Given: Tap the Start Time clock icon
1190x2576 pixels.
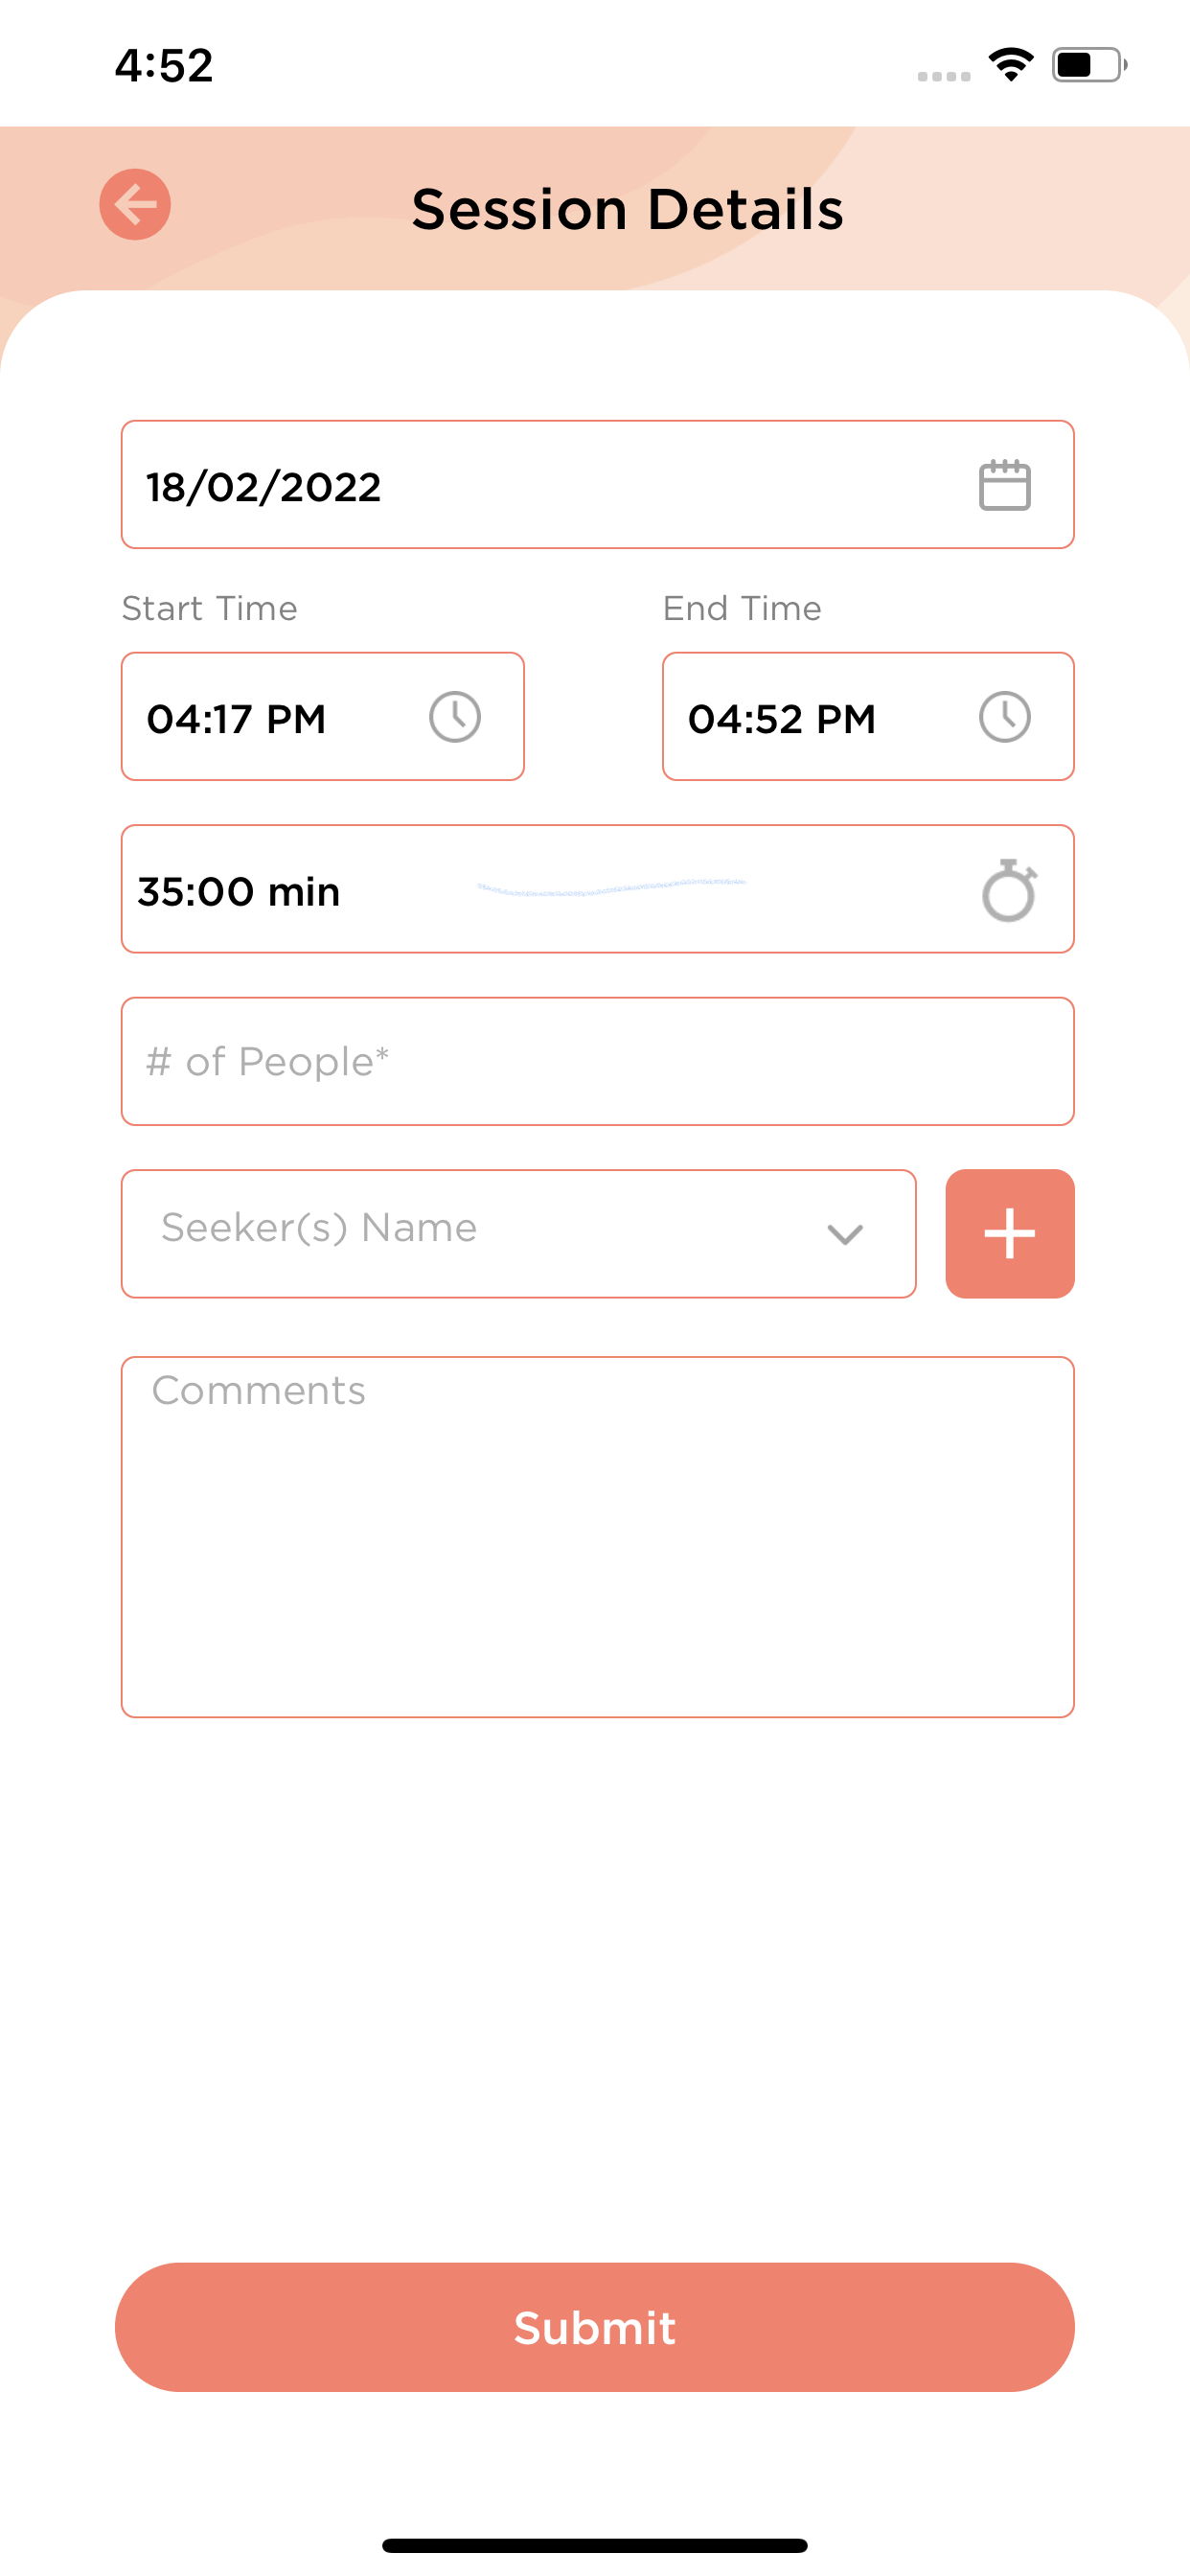Looking at the screenshot, I should tap(455, 717).
